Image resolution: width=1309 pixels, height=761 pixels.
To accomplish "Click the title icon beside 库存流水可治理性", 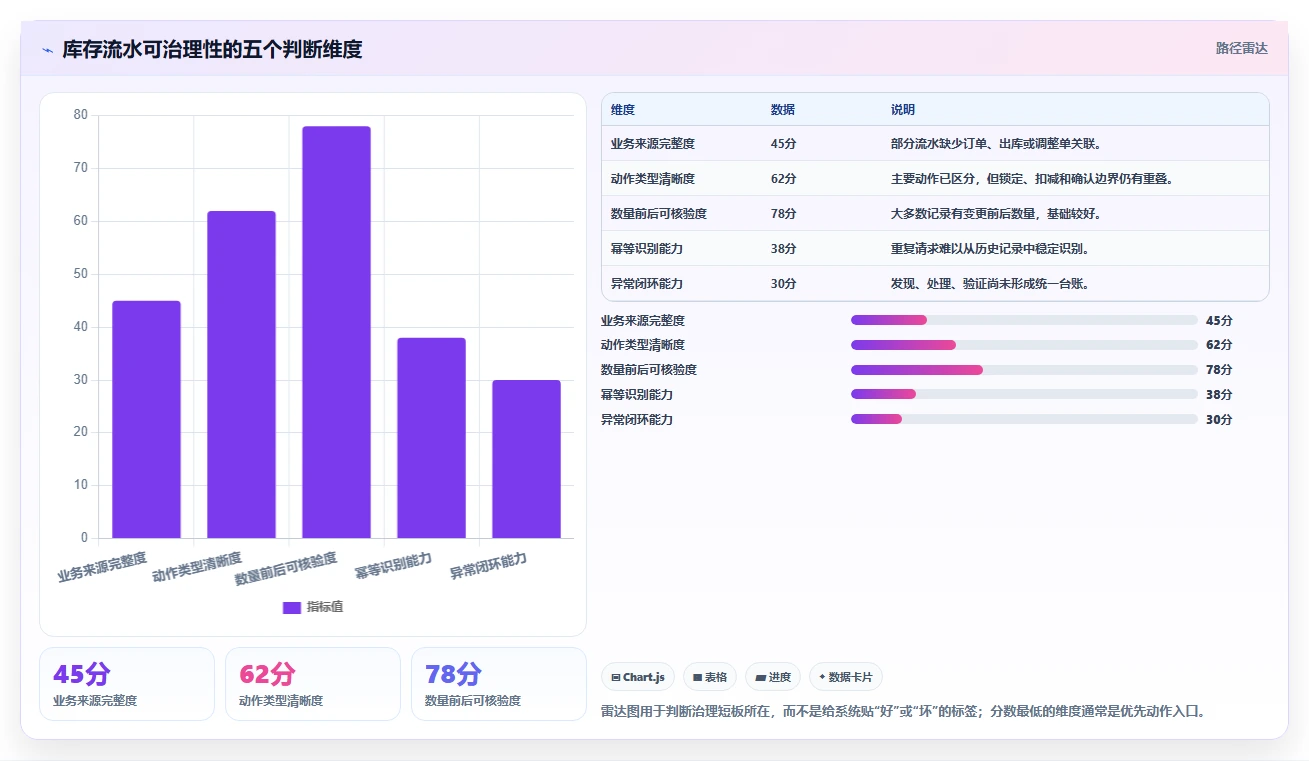I will point(47,50).
